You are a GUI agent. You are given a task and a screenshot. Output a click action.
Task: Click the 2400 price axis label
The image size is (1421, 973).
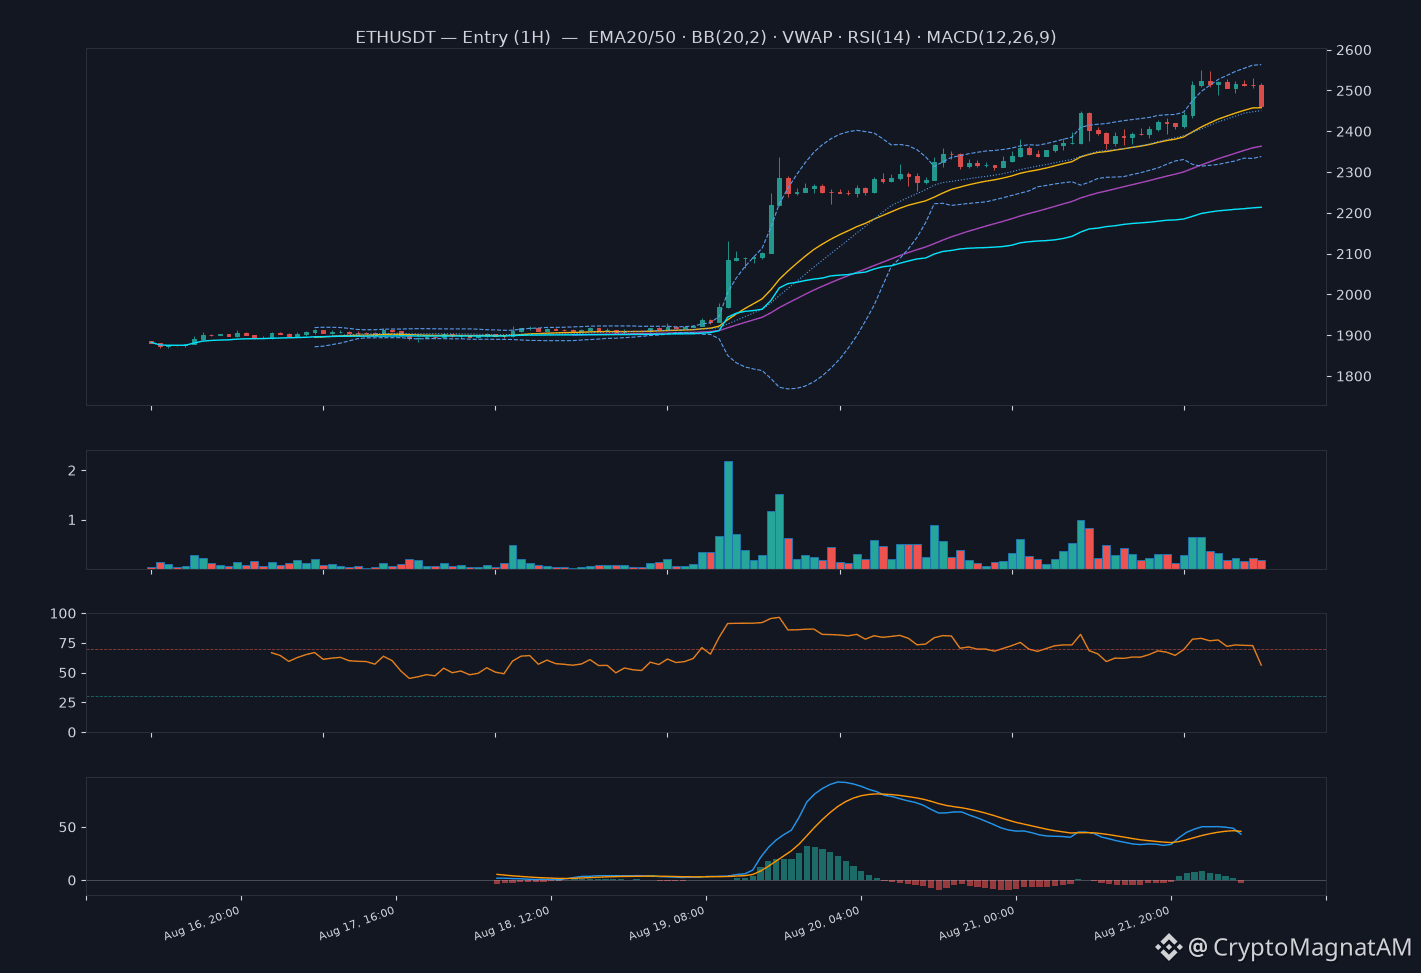(1352, 132)
